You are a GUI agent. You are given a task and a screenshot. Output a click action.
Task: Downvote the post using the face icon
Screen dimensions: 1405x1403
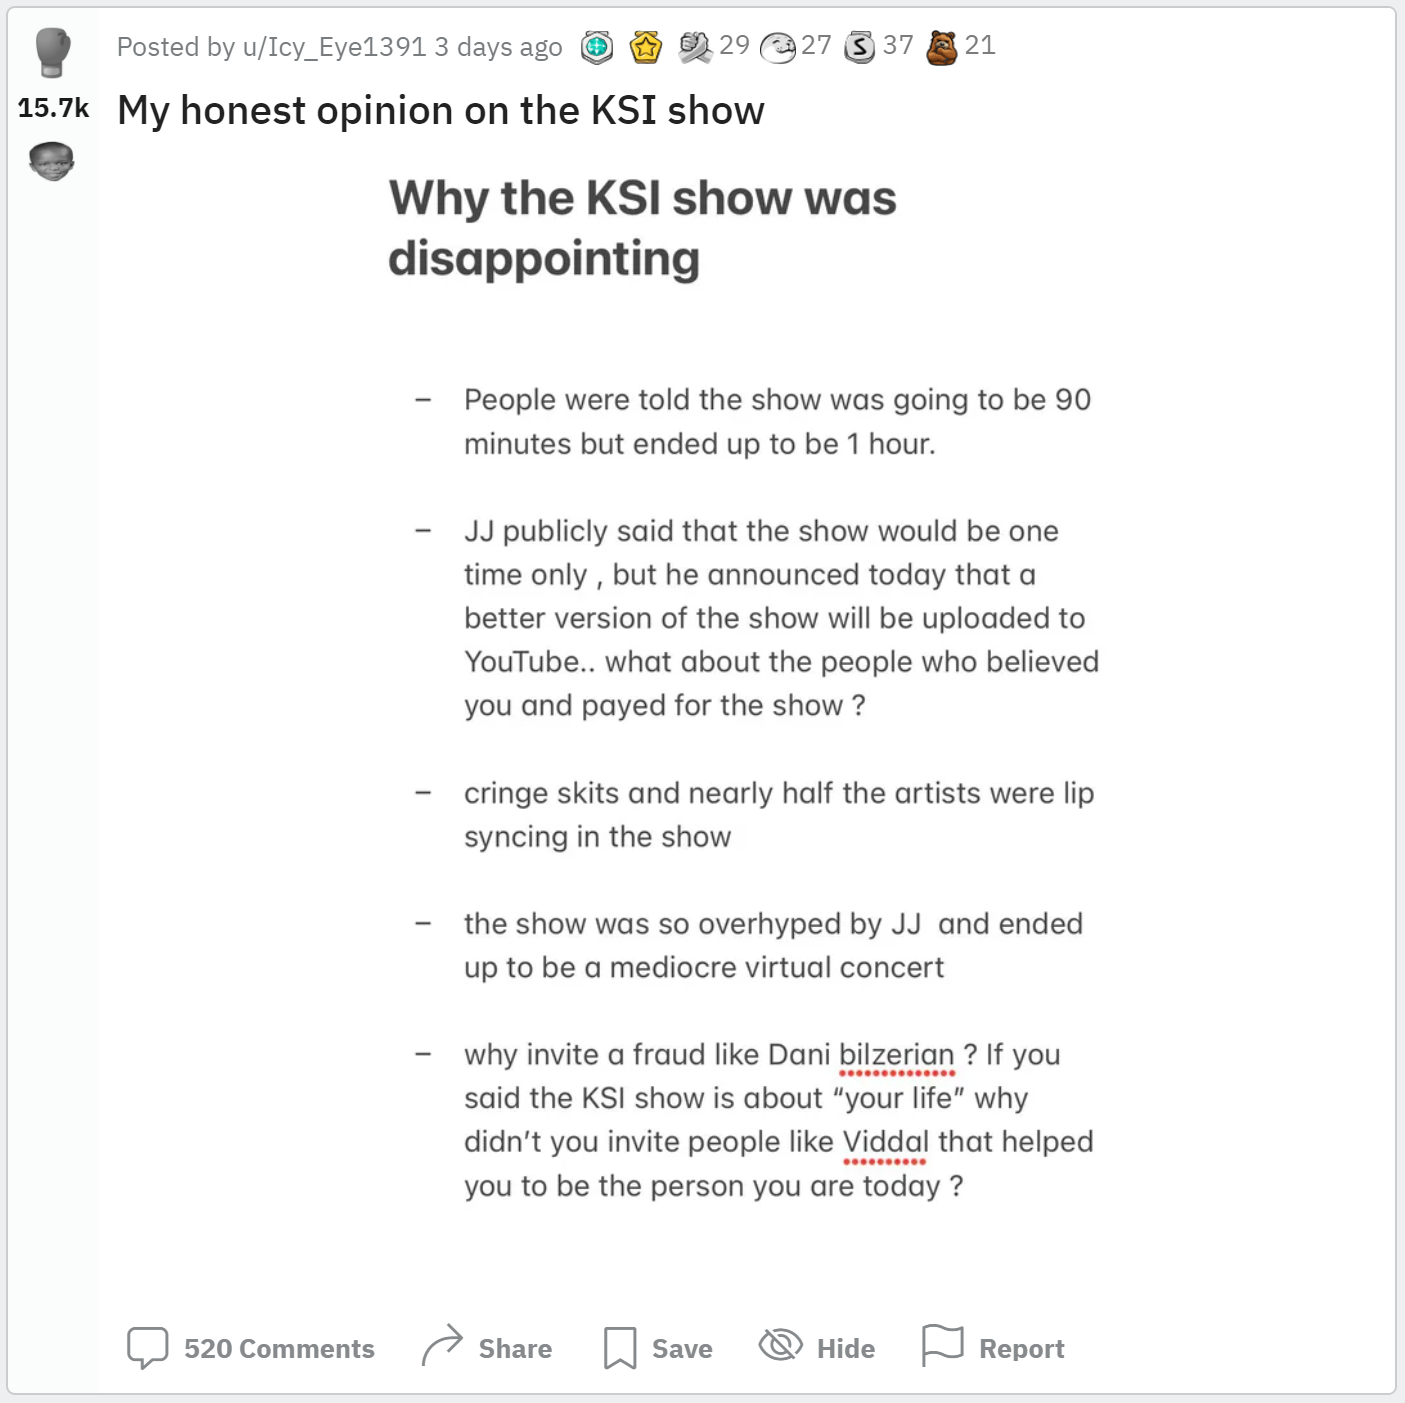tap(52, 161)
